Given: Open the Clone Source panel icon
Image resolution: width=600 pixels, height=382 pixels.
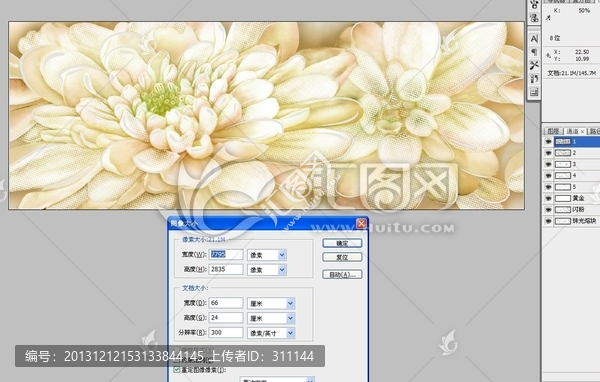Looking at the screenshot, I should (x=534, y=78).
